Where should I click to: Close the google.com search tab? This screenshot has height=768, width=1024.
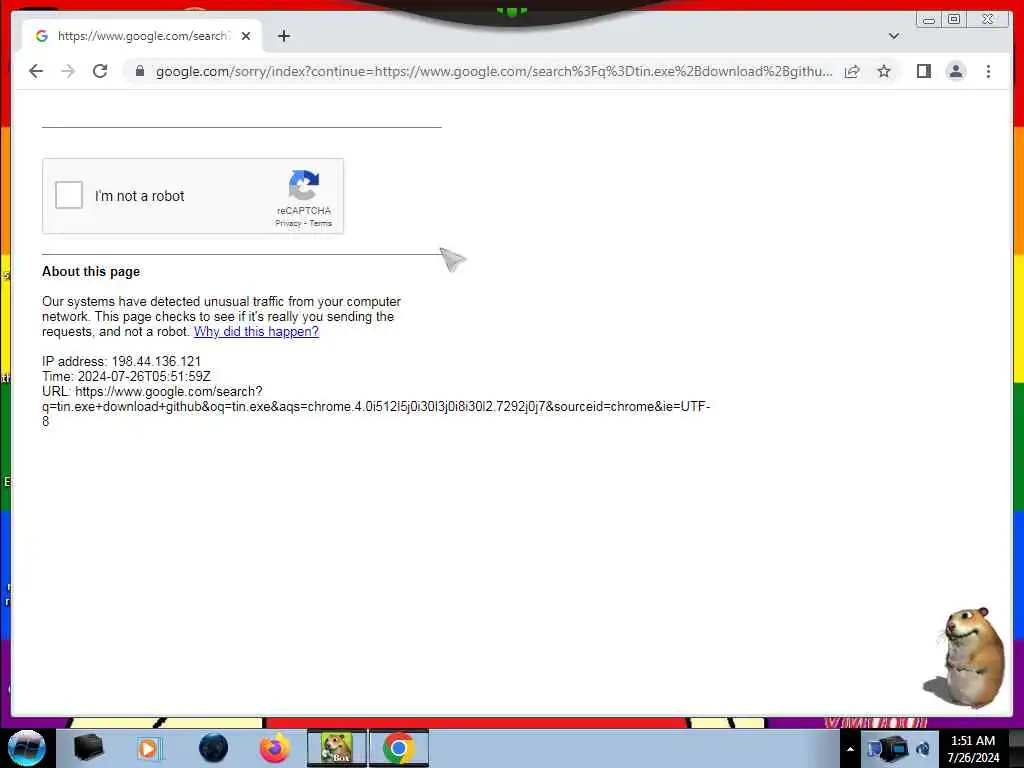246,36
